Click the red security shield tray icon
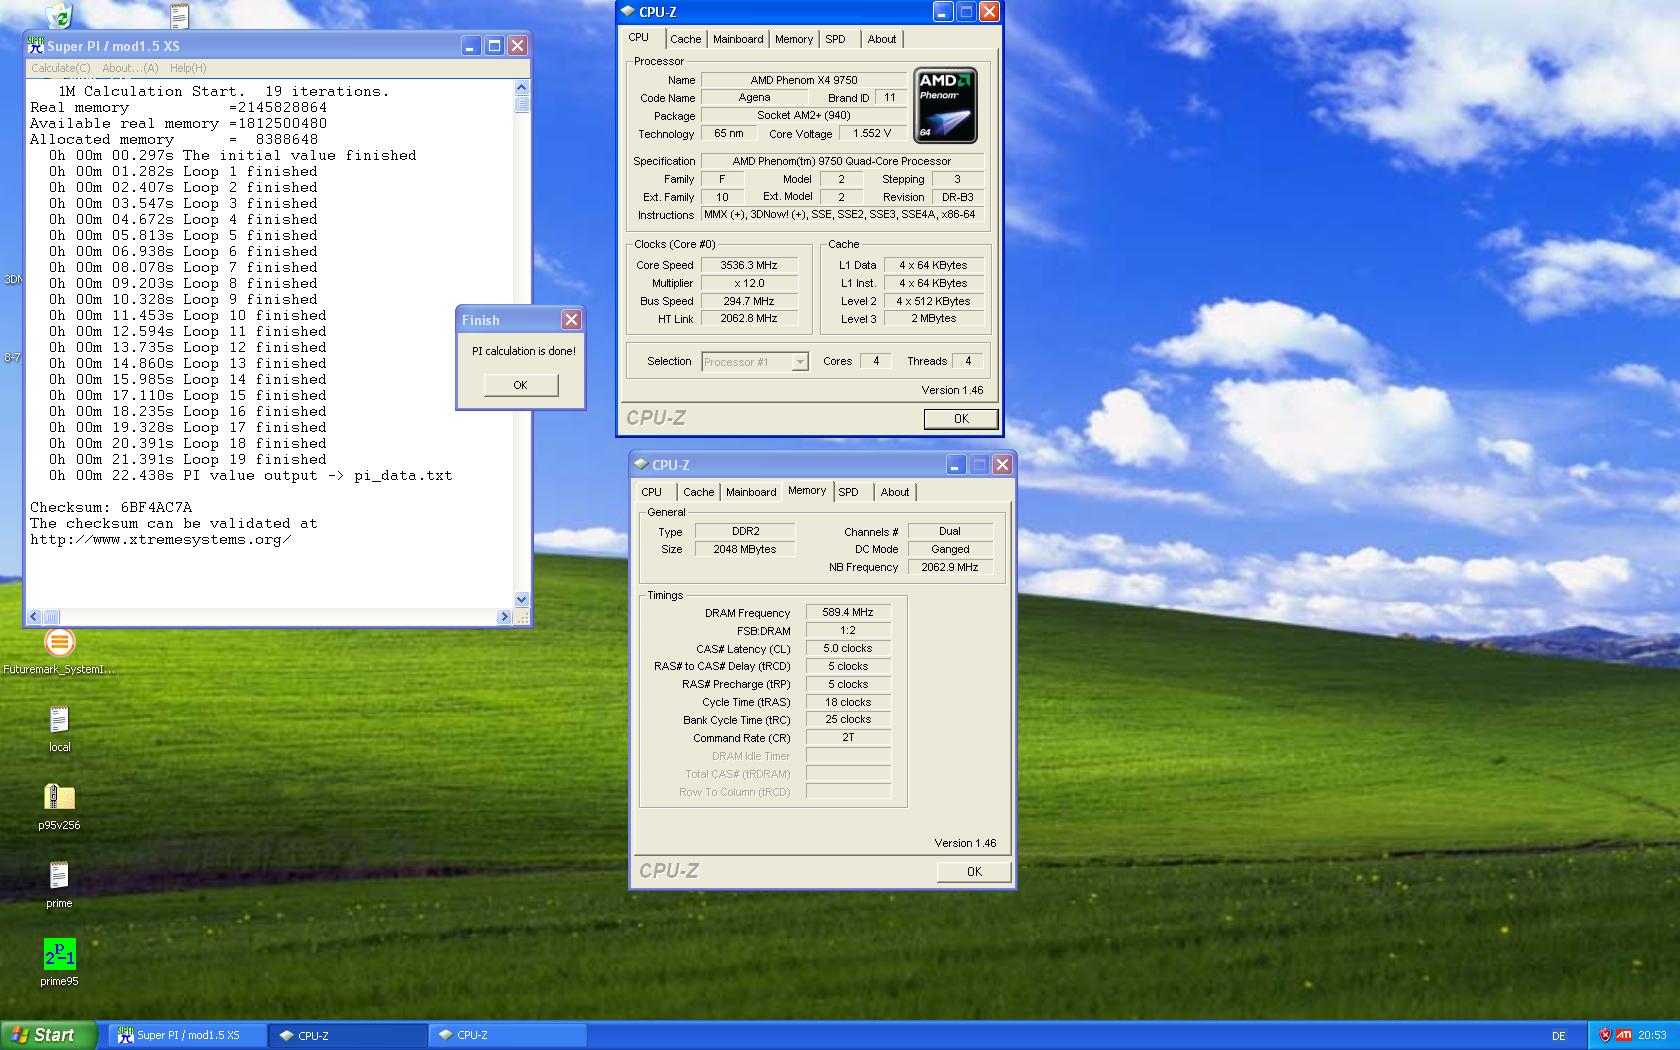Screen dimensions: 1680x1050 click(1605, 1035)
